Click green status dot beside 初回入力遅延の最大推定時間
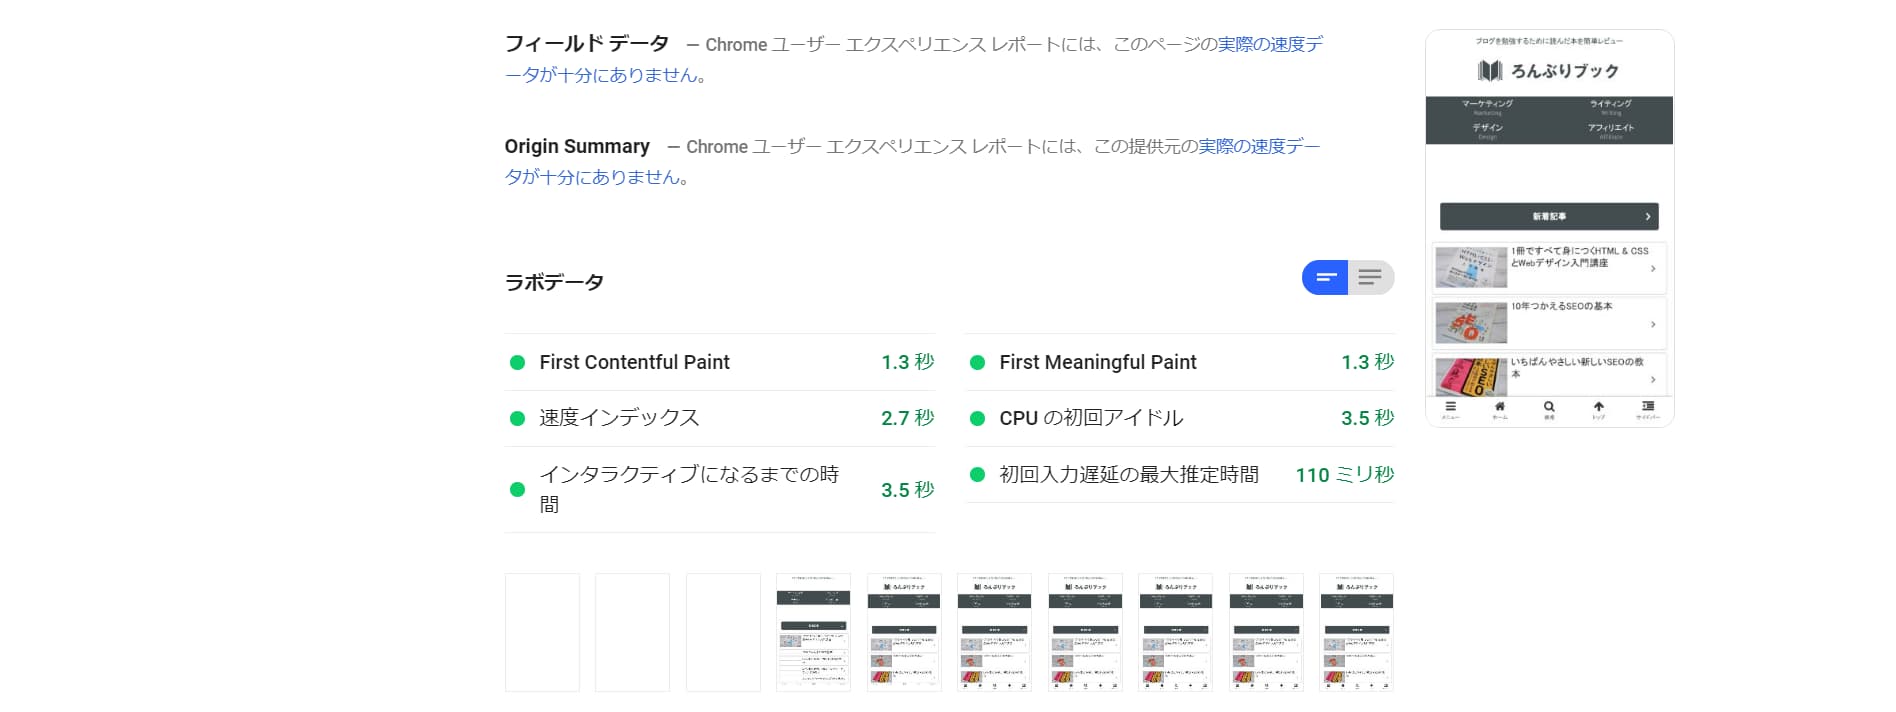 click(x=977, y=475)
